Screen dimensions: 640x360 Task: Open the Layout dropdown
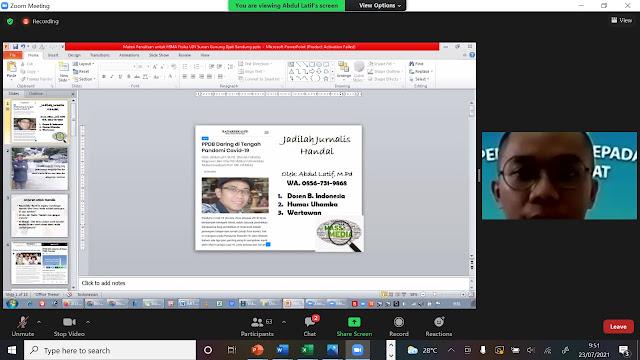tap(84, 64)
